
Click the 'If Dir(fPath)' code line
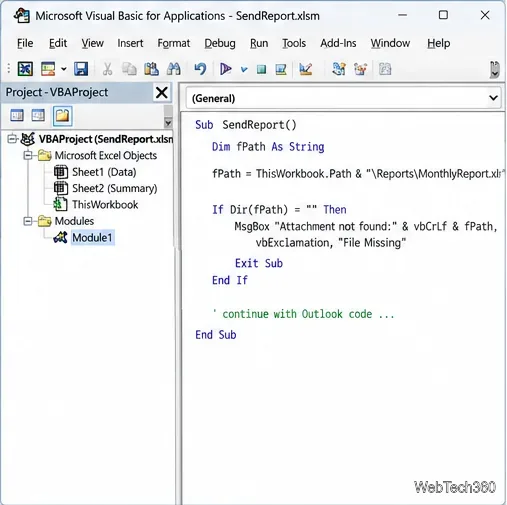279,210
